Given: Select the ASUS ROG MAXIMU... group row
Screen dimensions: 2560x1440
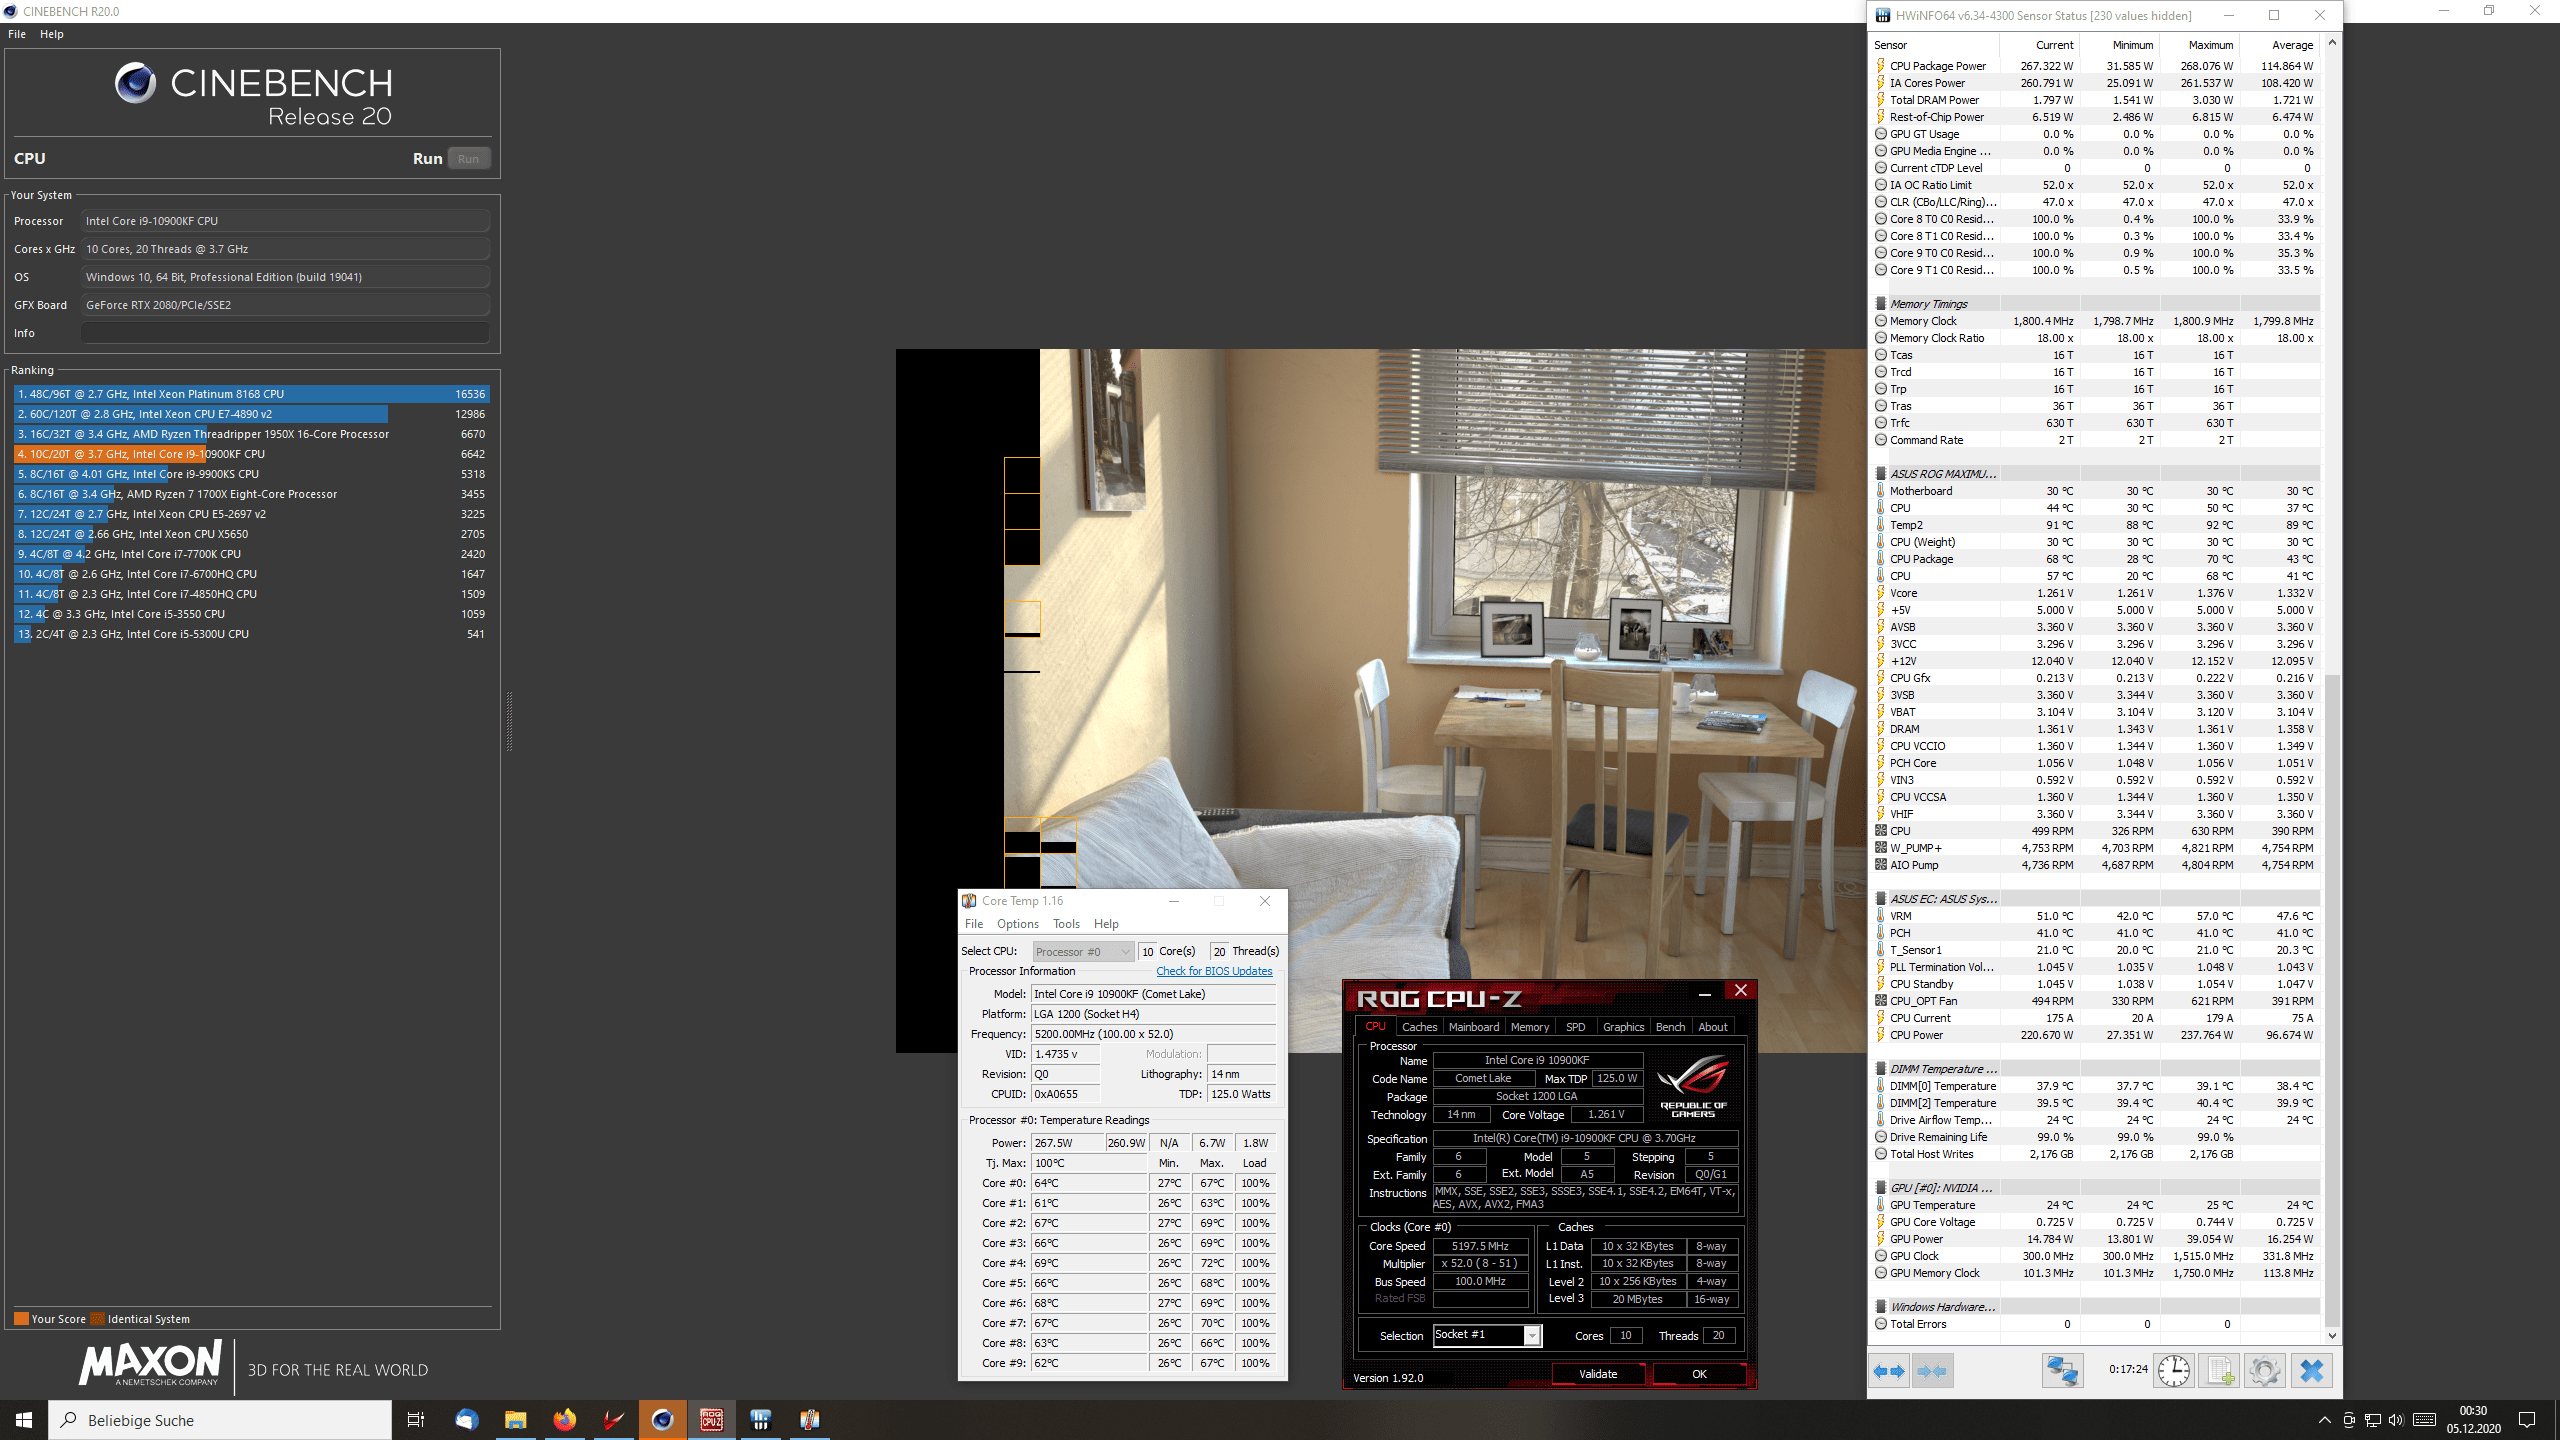Looking at the screenshot, I should 2095,474.
